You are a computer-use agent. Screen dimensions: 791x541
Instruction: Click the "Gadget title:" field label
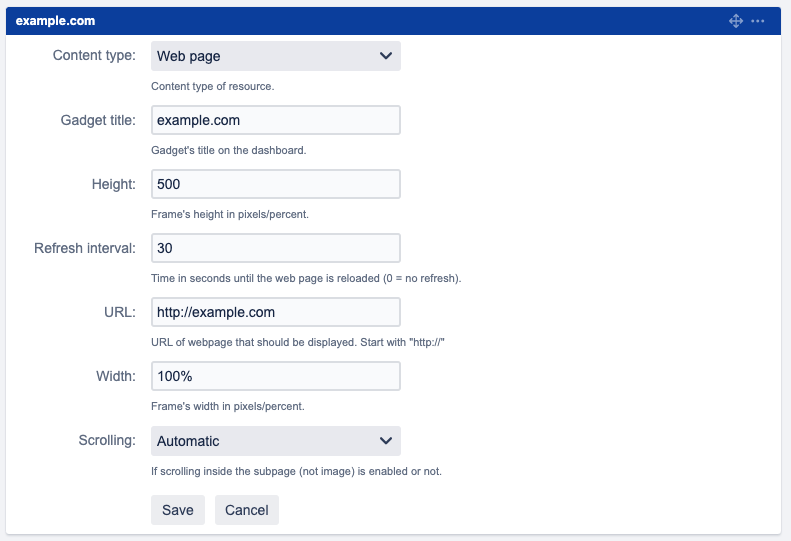(x=98, y=120)
